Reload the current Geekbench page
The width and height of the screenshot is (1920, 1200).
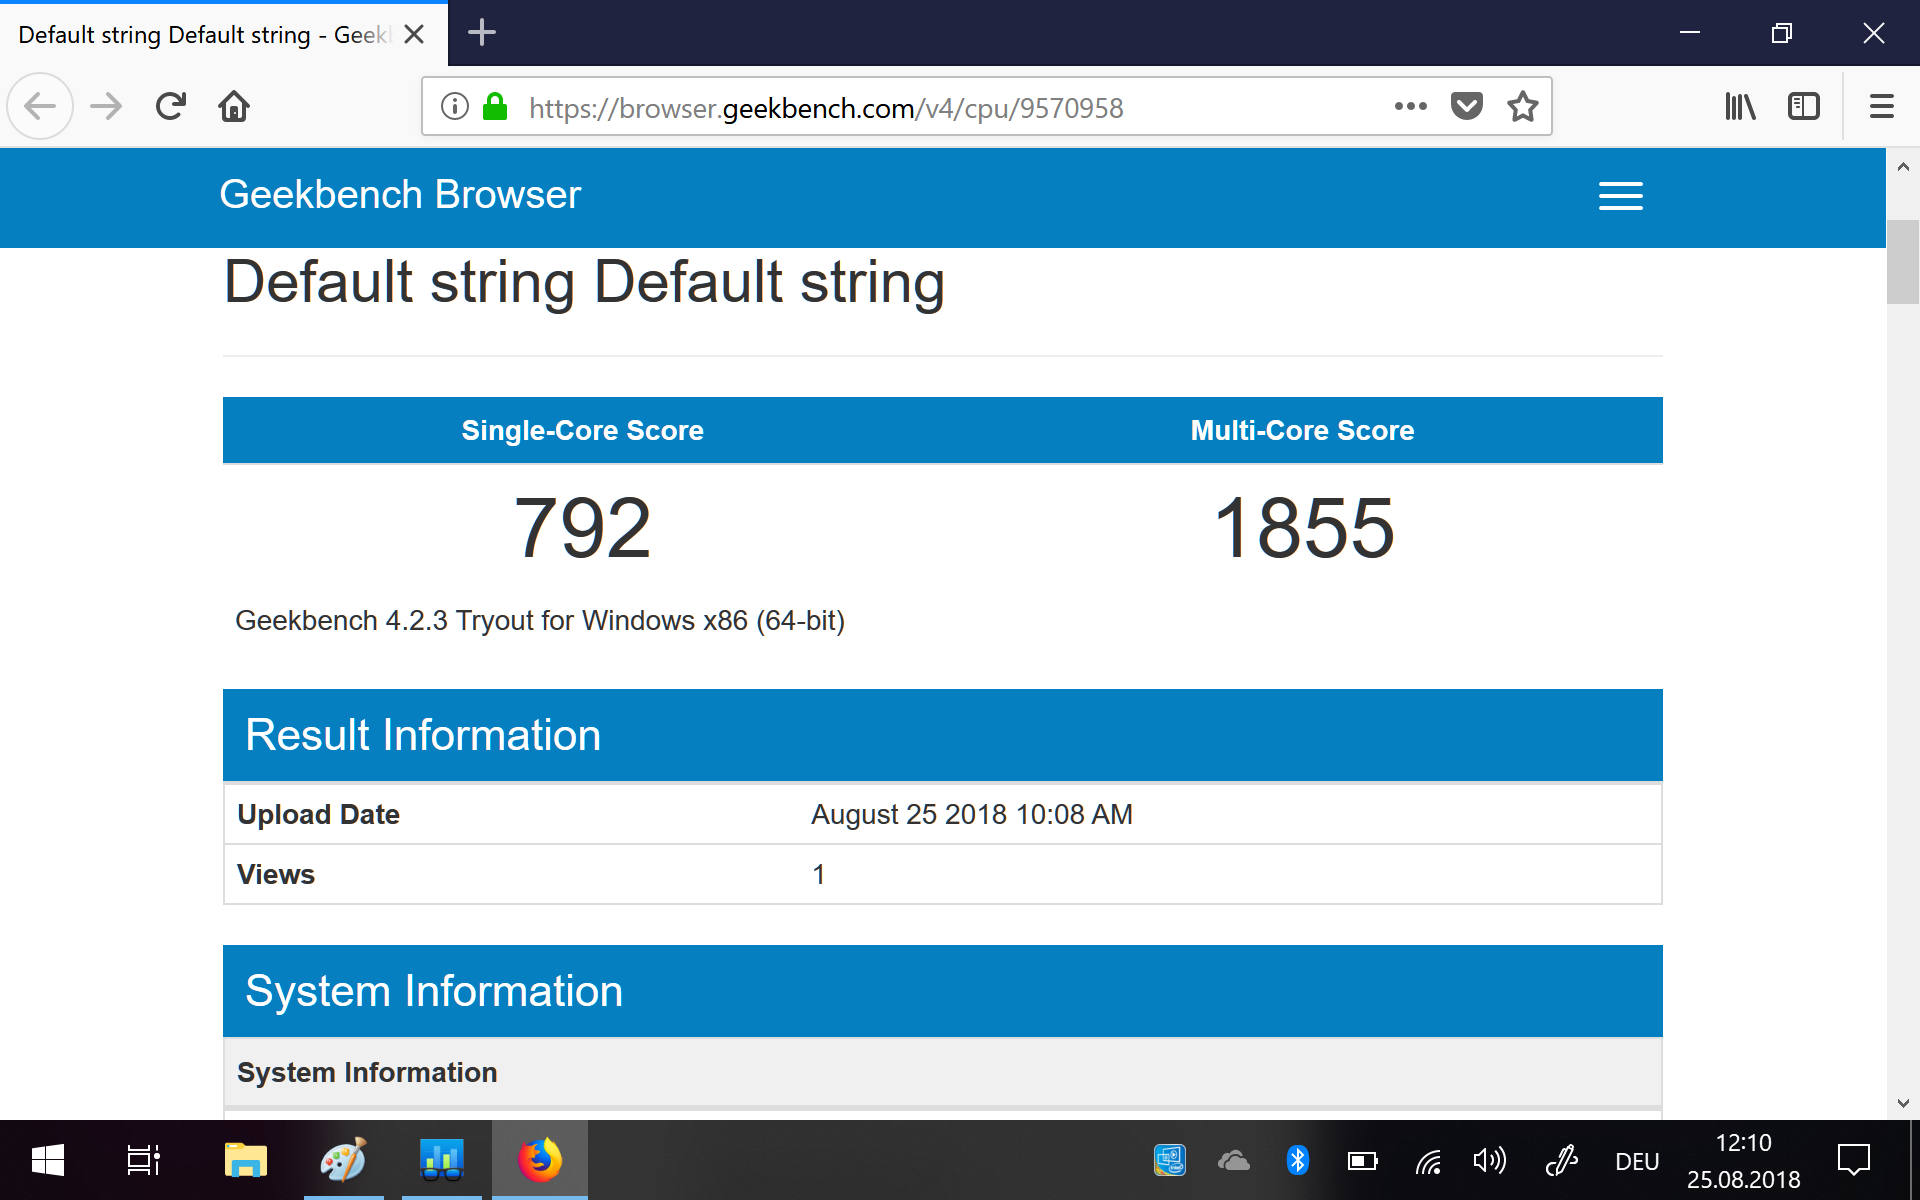tap(171, 106)
